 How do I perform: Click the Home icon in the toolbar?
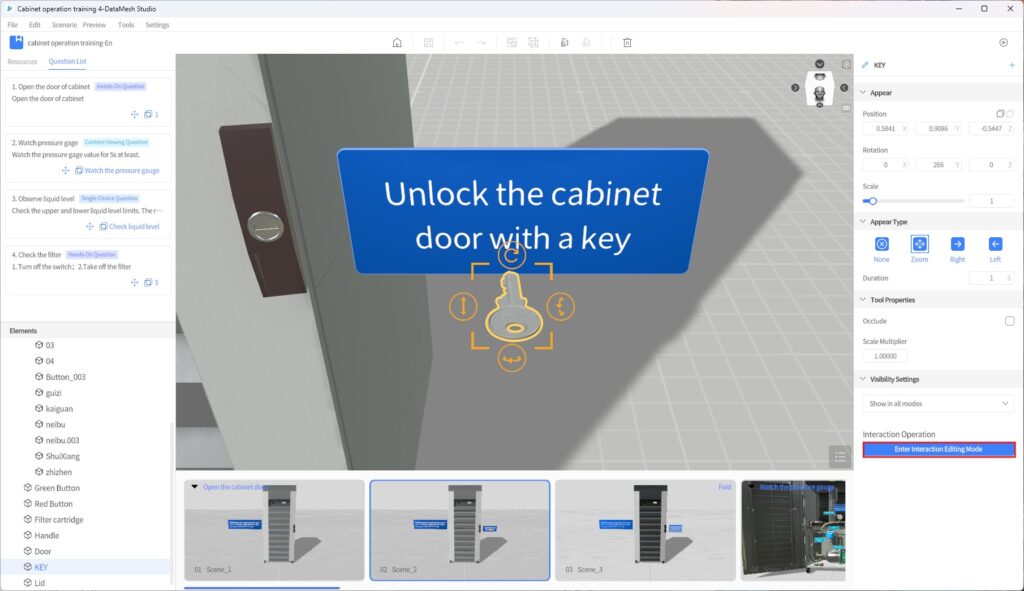click(397, 42)
